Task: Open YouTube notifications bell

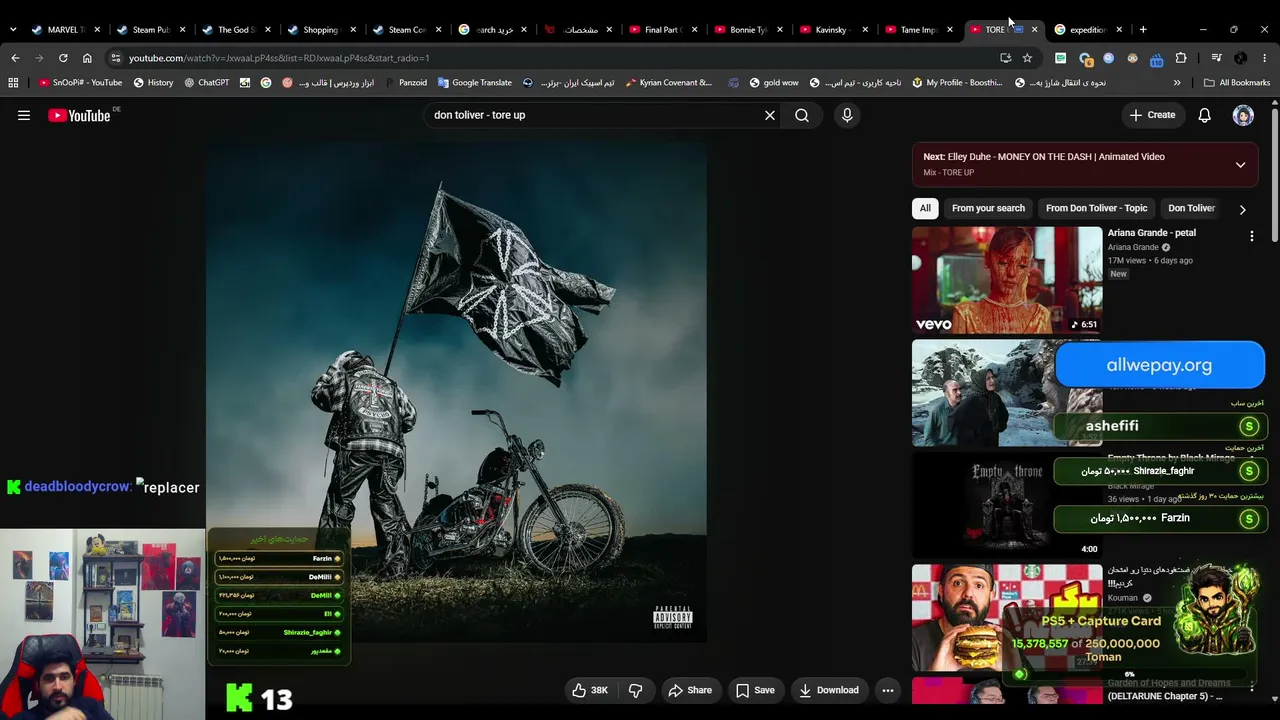Action: (x=1205, y=115)
